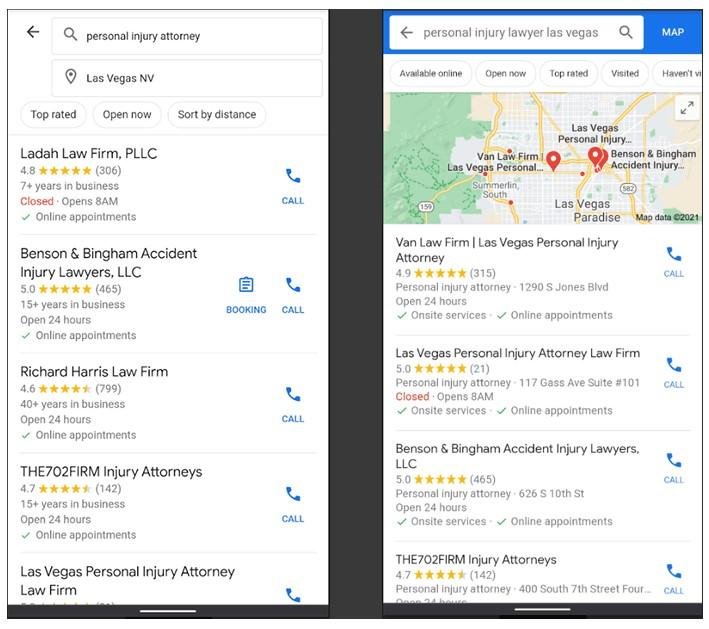Toggle the Available online filter chip
The width and height of the screenshot is (709, 629).
(x=431, y=73)
